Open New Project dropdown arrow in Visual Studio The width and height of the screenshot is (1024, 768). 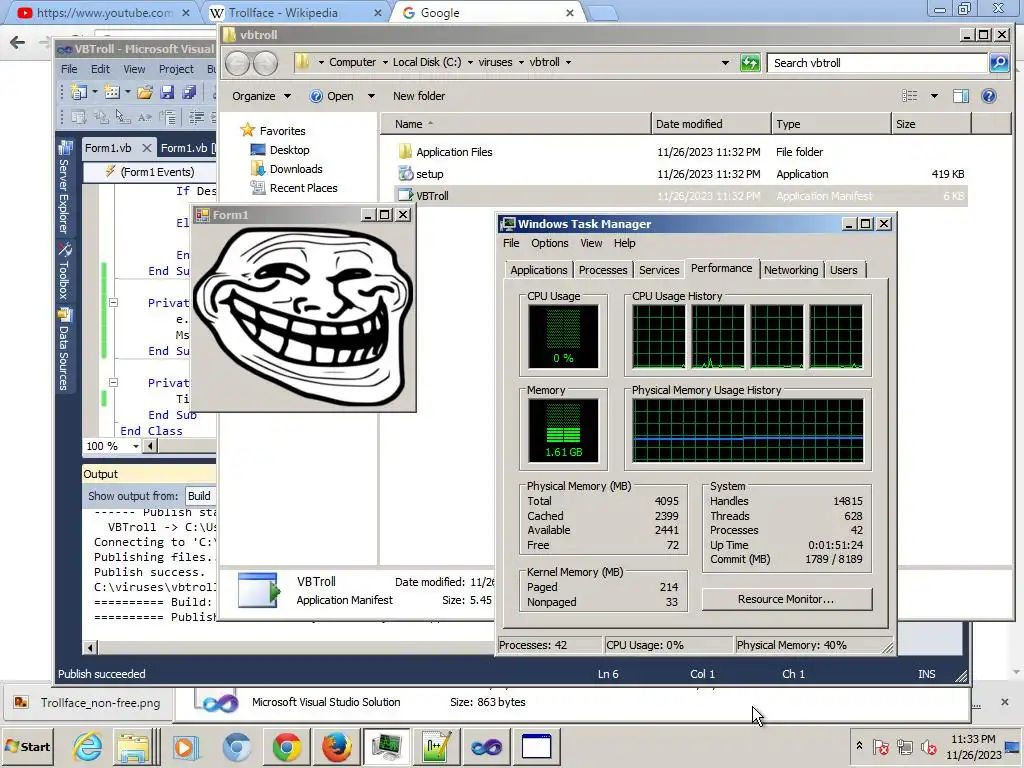[x=95, y=92]
